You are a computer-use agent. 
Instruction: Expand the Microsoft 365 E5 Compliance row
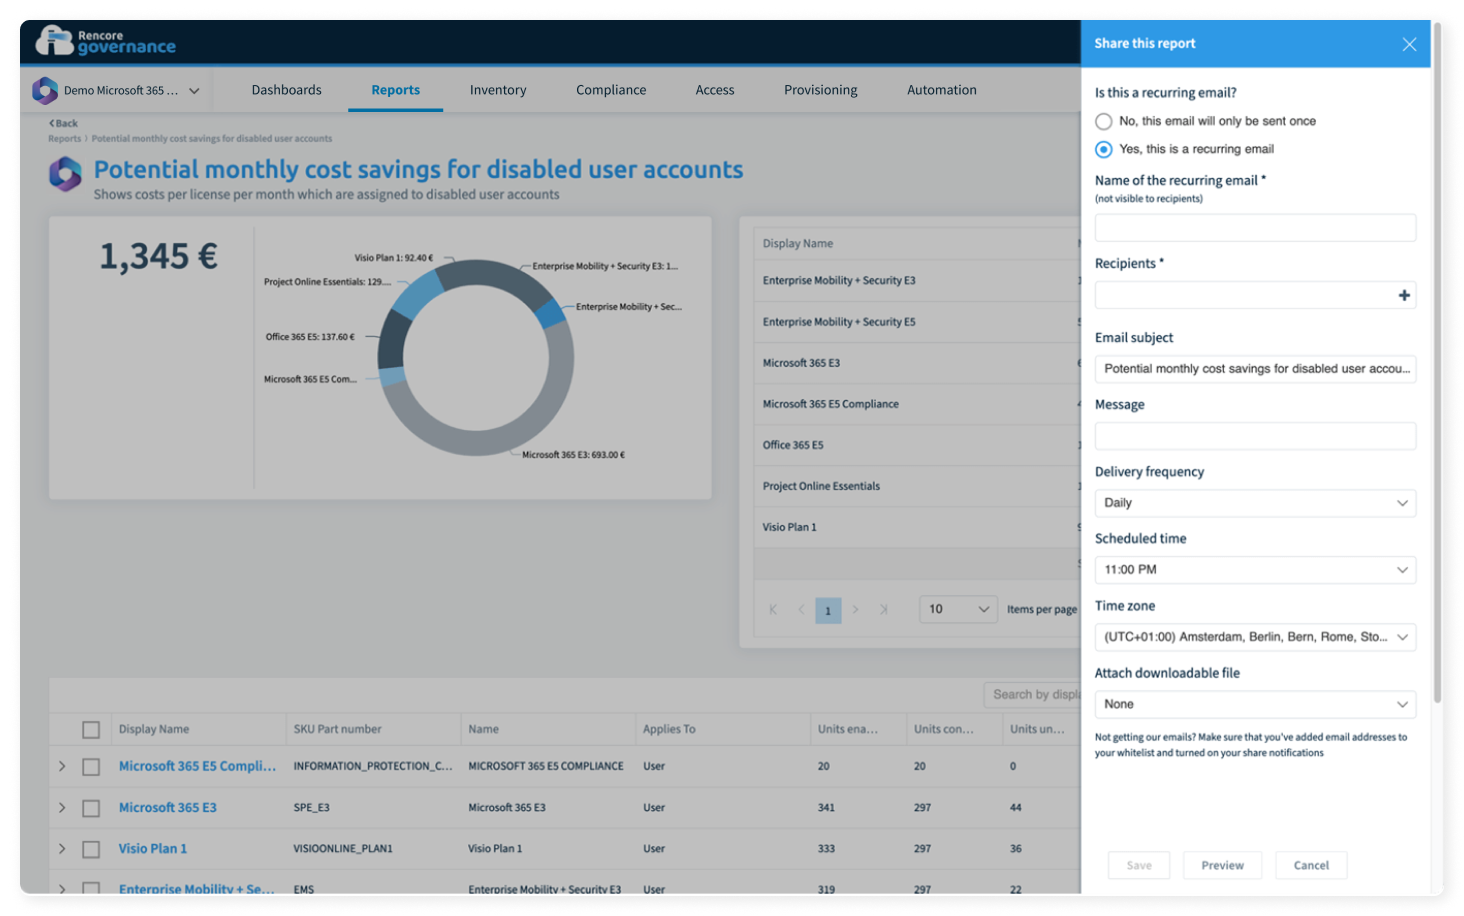point(62,766)
